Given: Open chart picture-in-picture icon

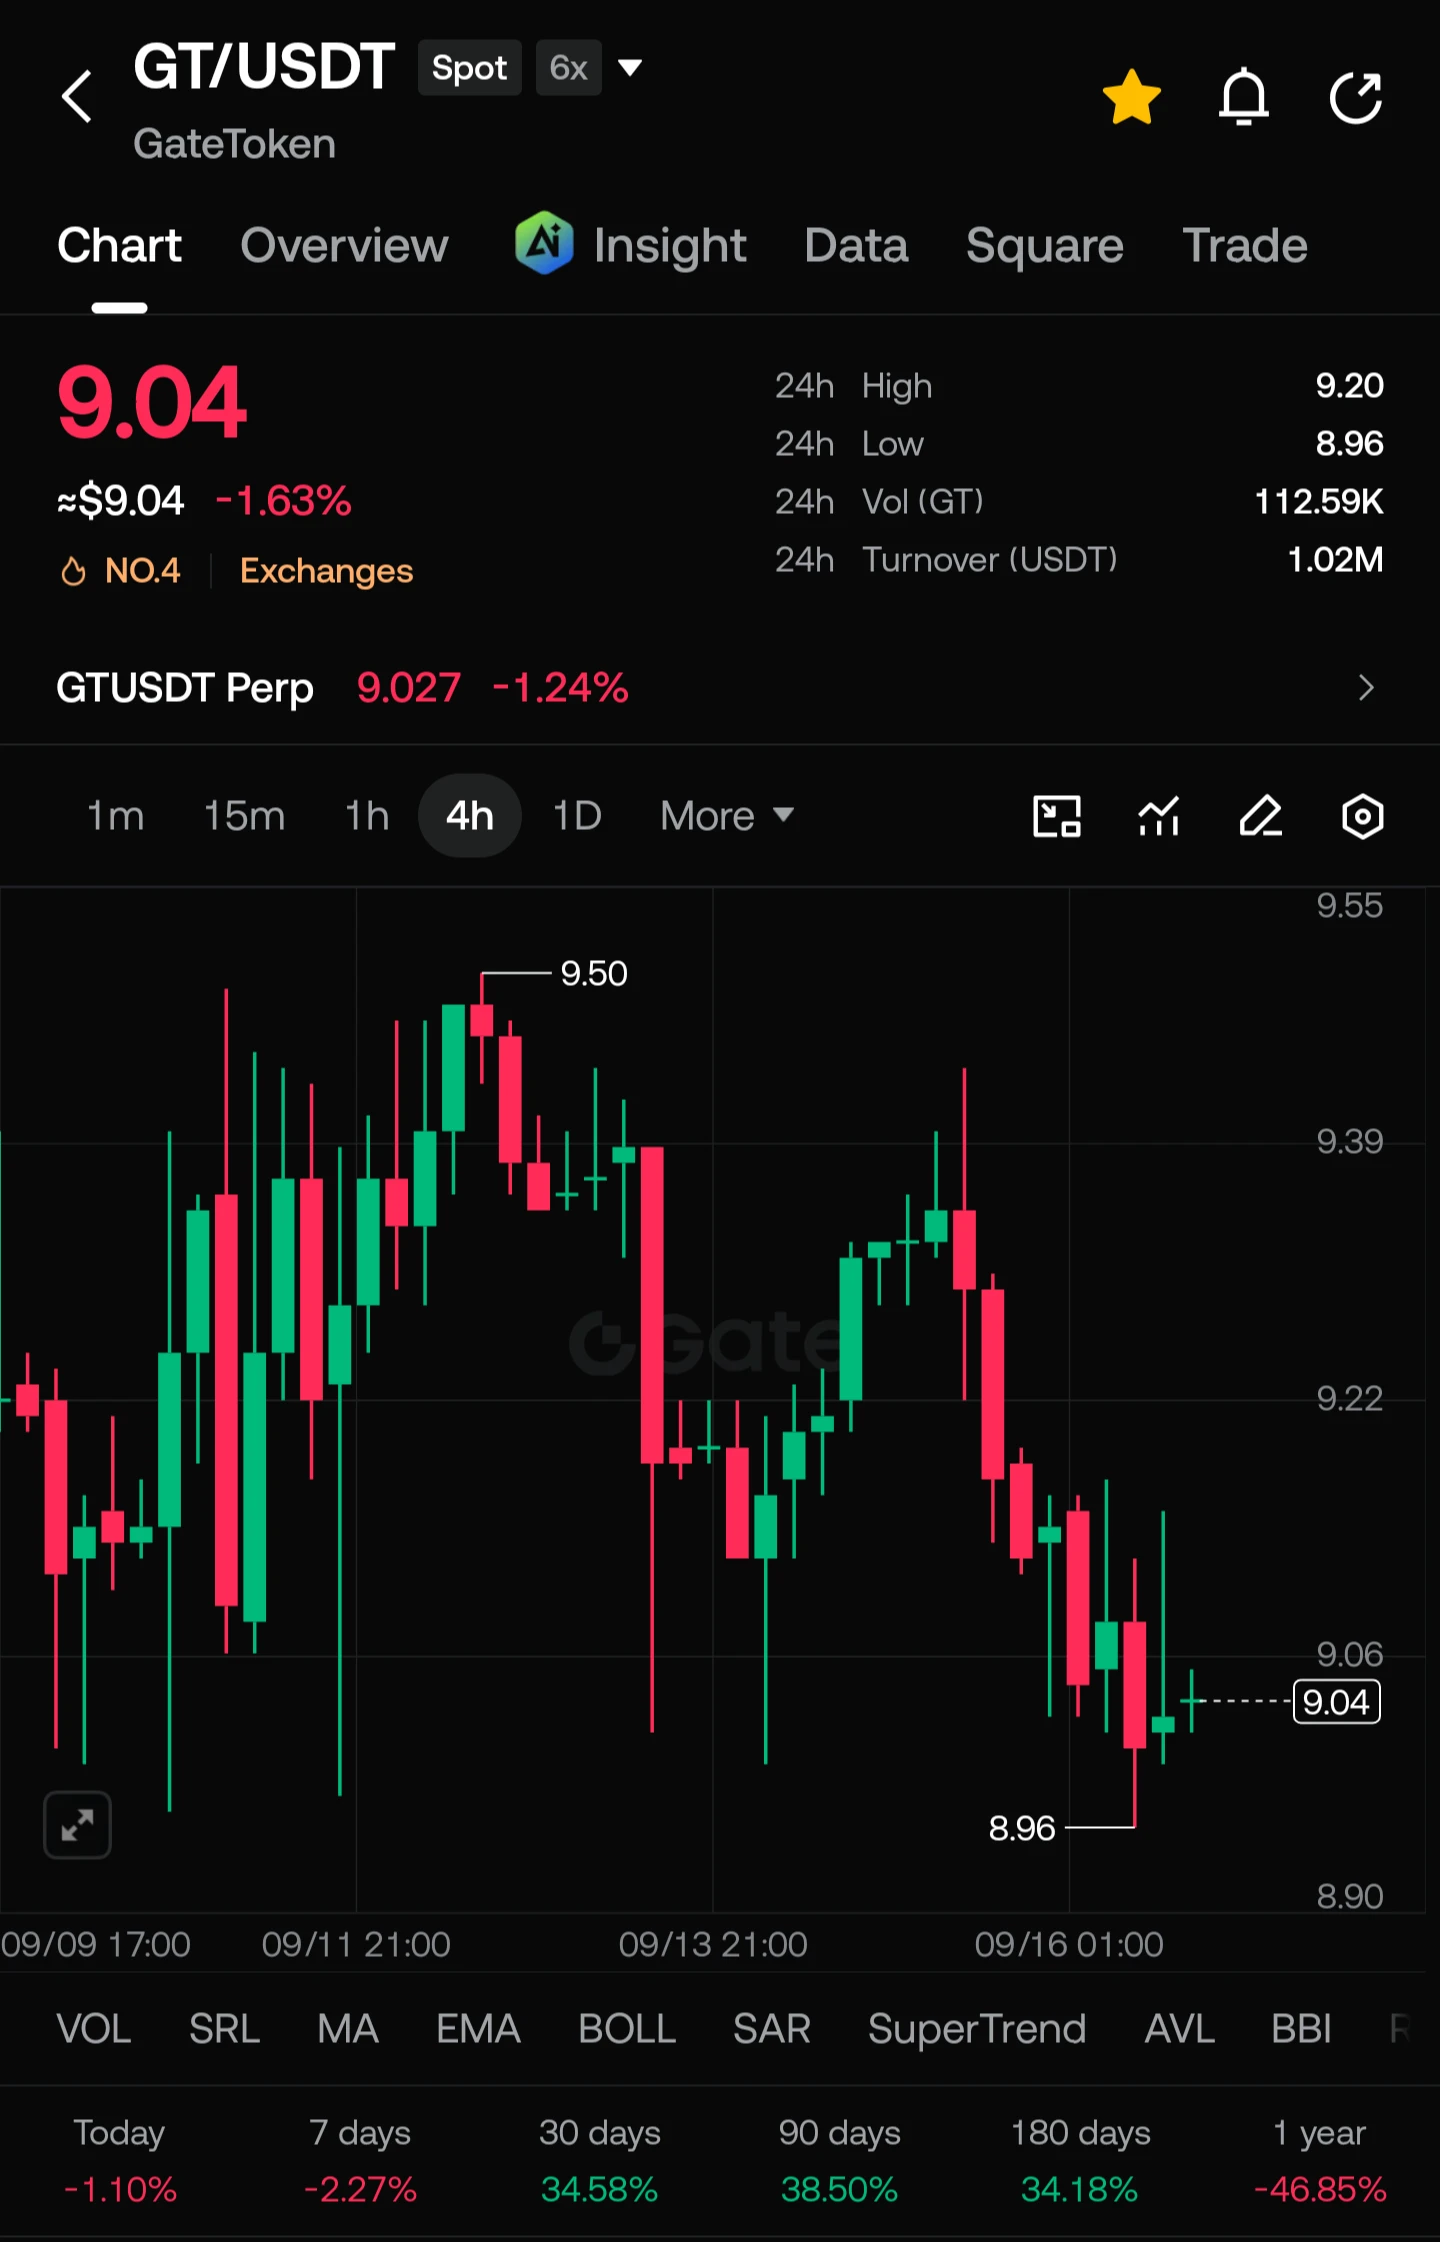Looking at the screenshot, I should 1057,816.
